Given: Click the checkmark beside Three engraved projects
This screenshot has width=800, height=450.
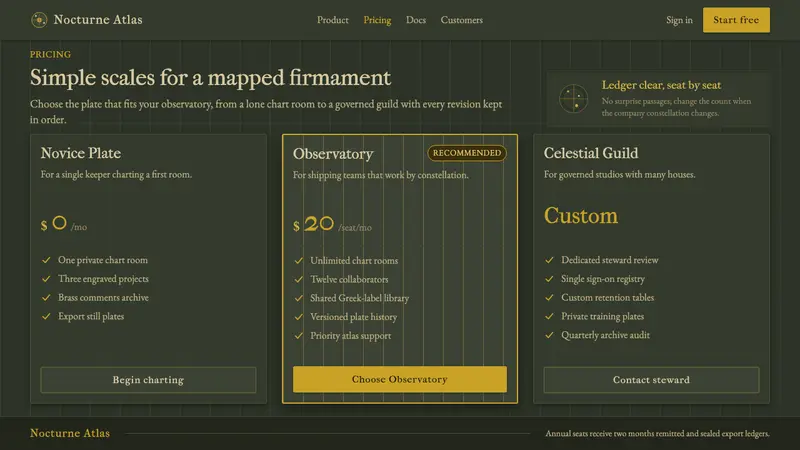Looking at the screenshot, I should click(46, 279).
